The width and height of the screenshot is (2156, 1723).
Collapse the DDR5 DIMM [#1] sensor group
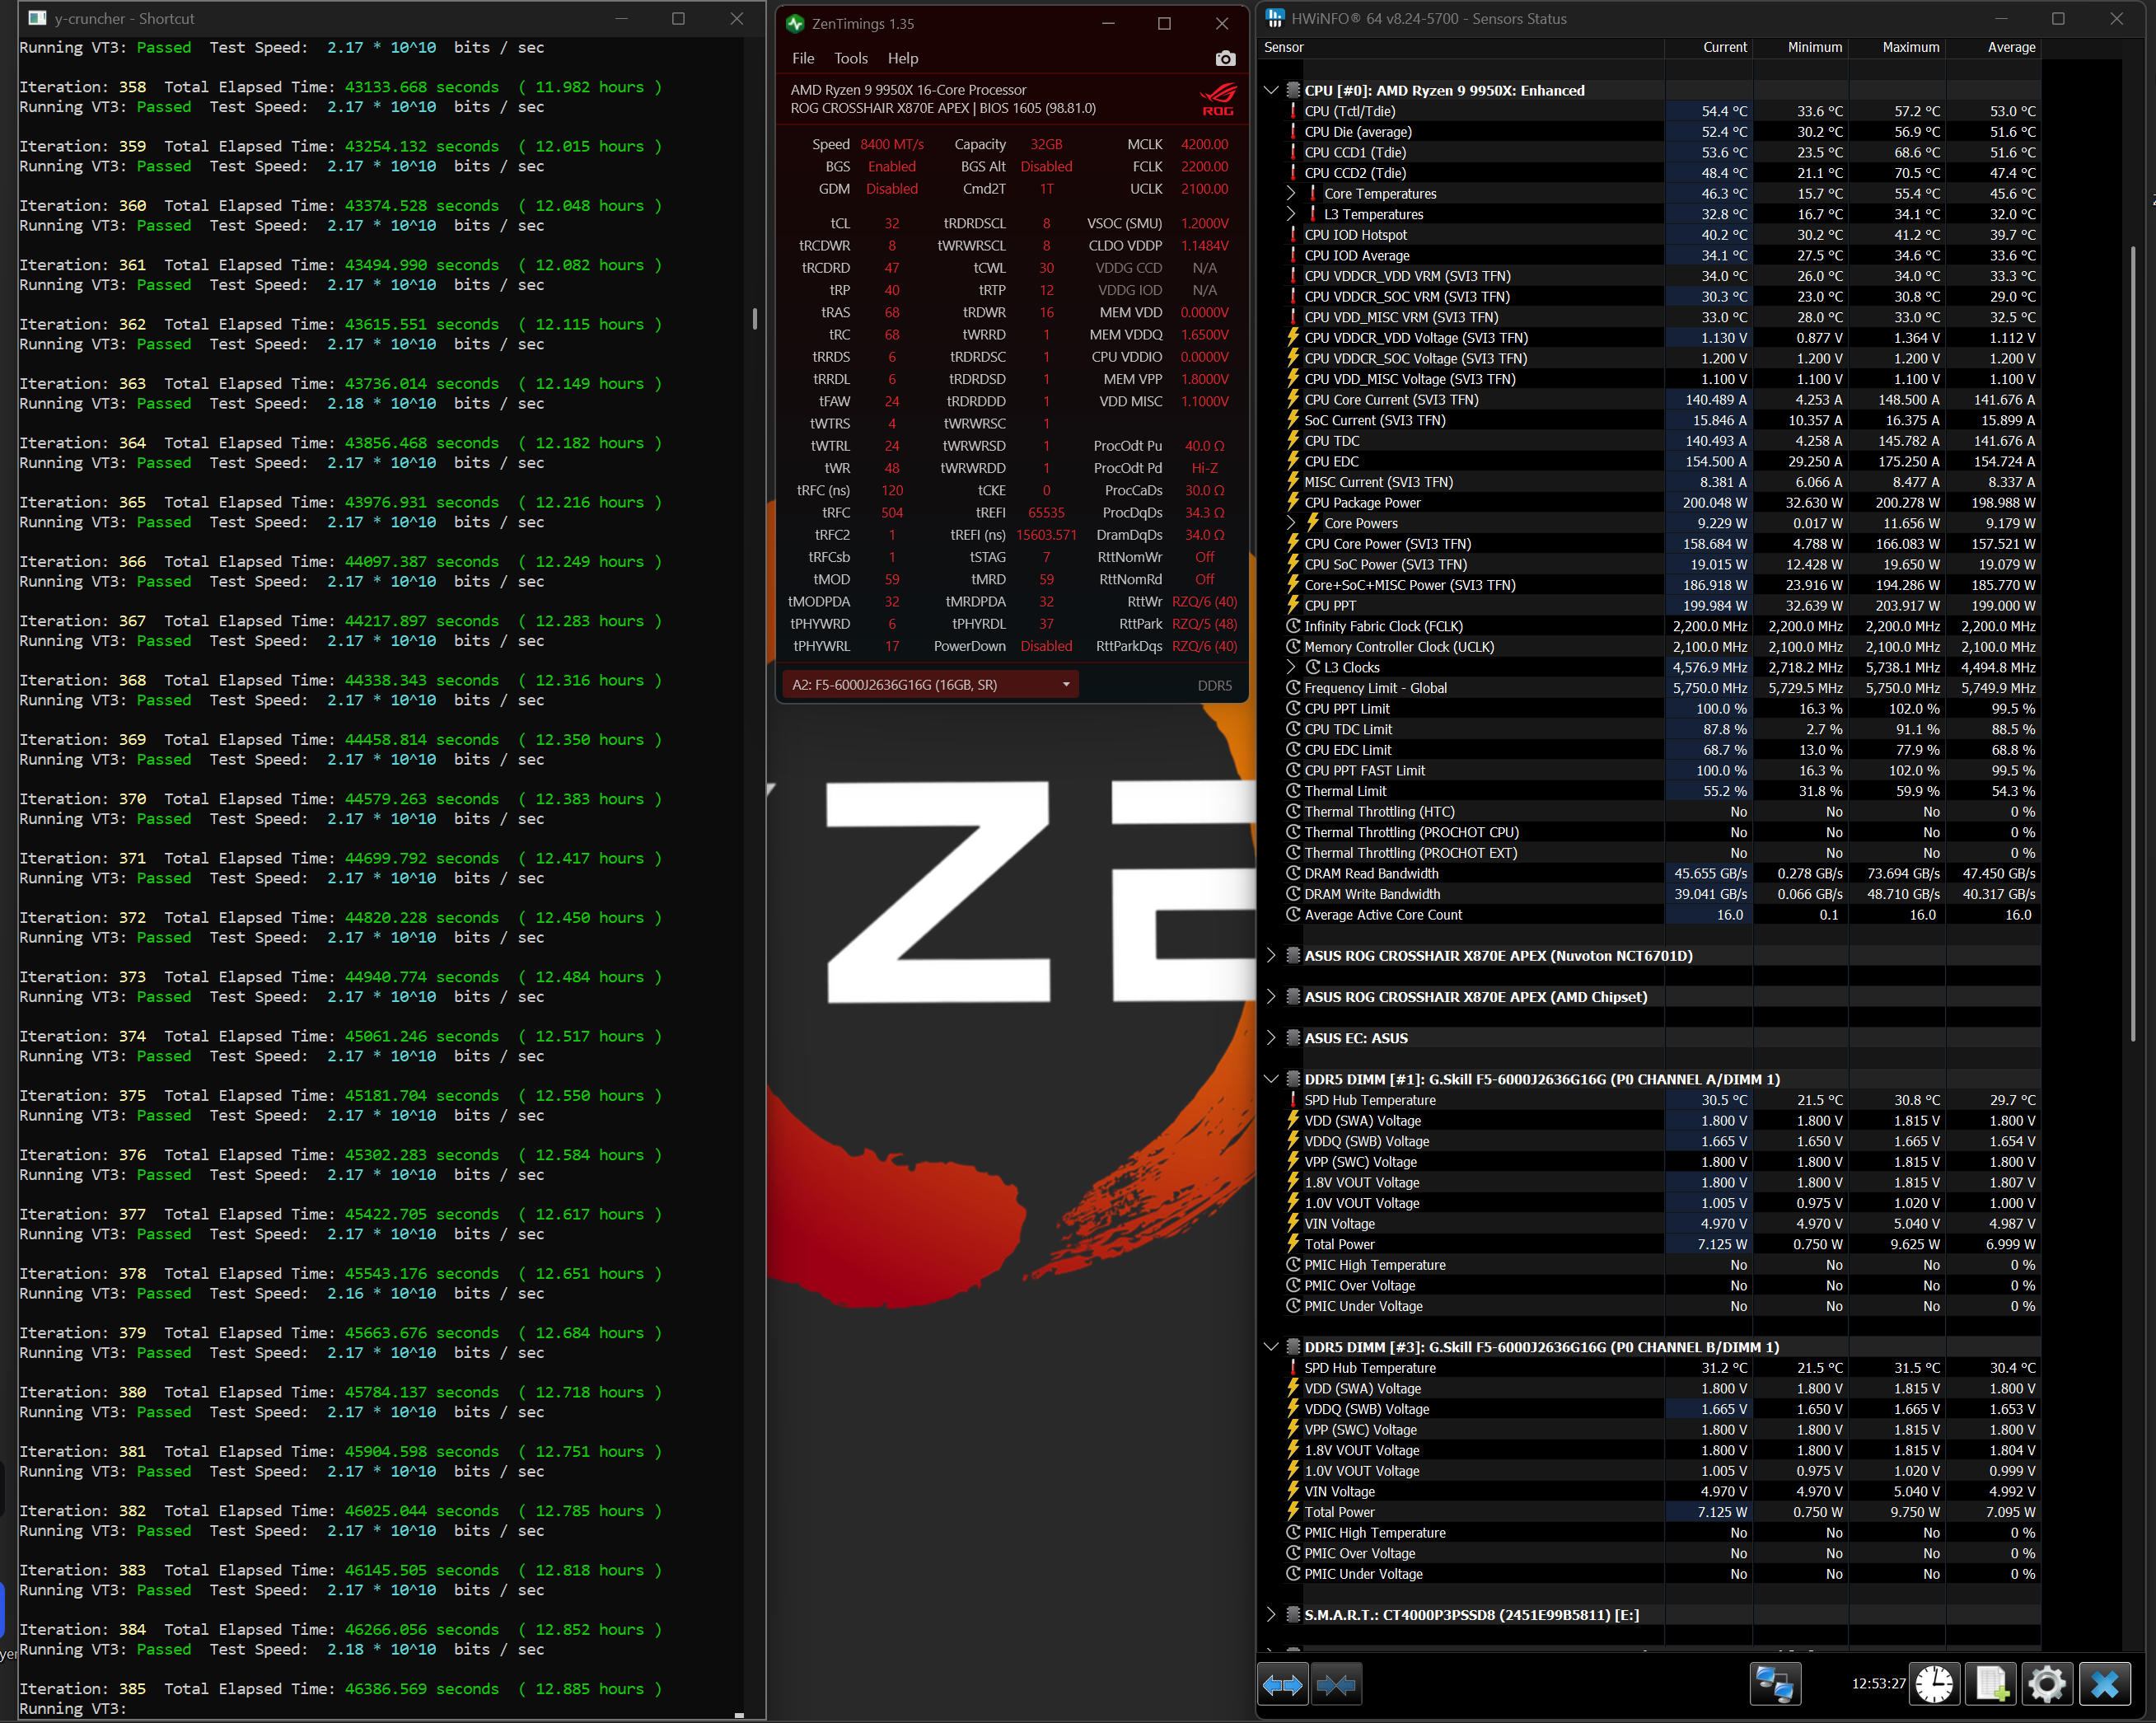coord(1271,1079)
